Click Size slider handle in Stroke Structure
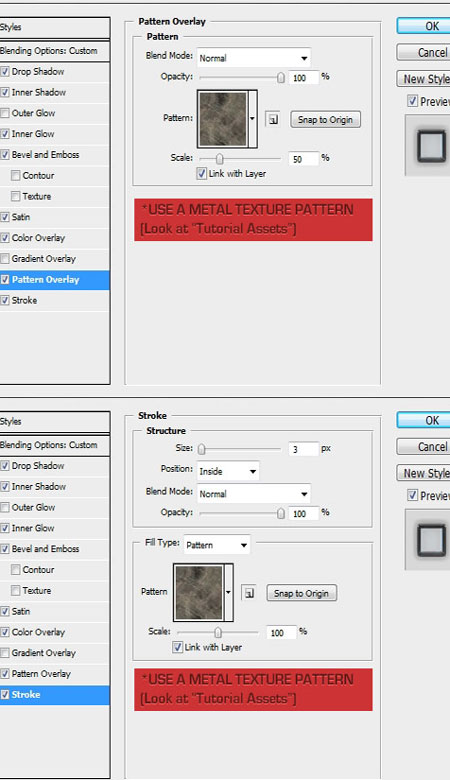 [x=201, y=449]
